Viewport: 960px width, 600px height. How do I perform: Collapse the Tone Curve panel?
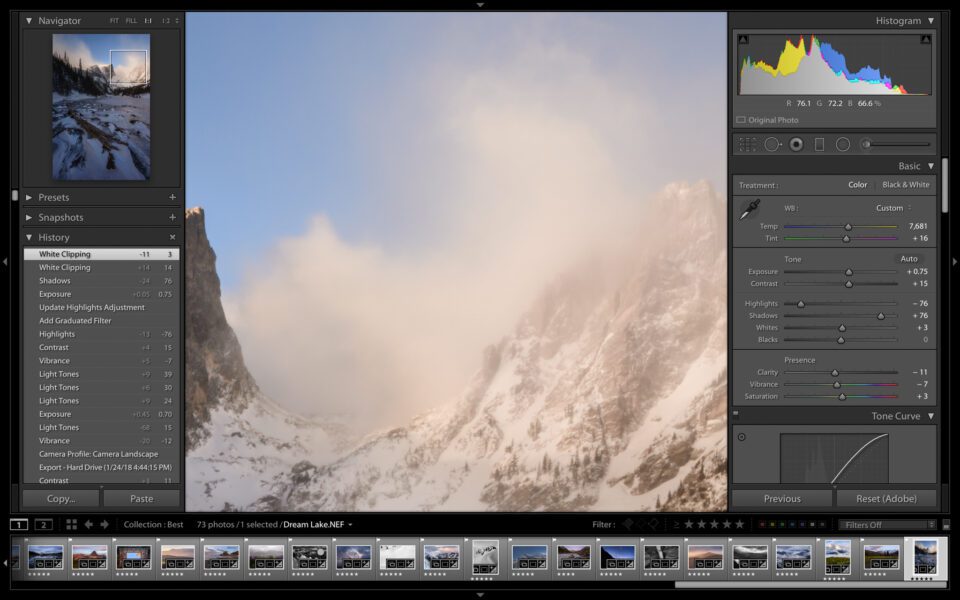931,416
